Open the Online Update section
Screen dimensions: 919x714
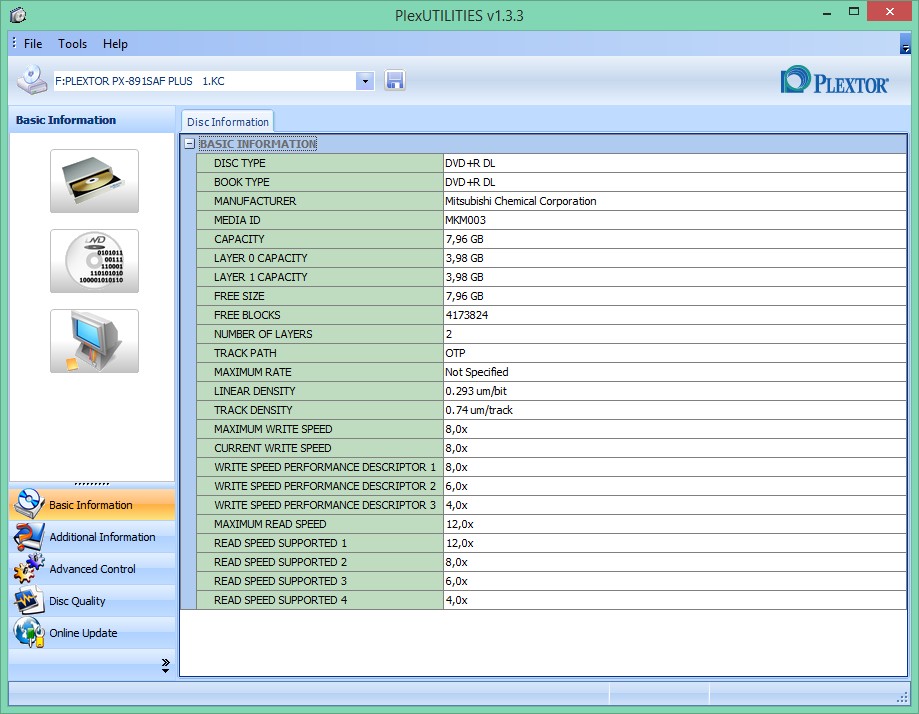tap(83, 633)
